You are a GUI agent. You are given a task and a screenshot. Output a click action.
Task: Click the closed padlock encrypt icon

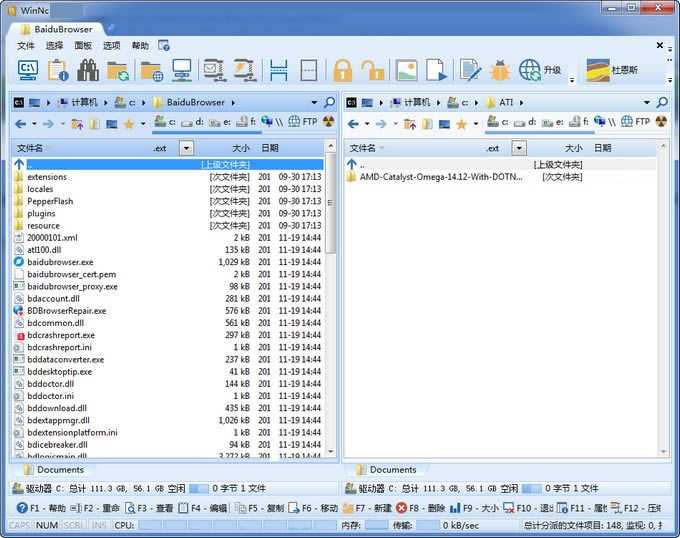click(342, 70)
